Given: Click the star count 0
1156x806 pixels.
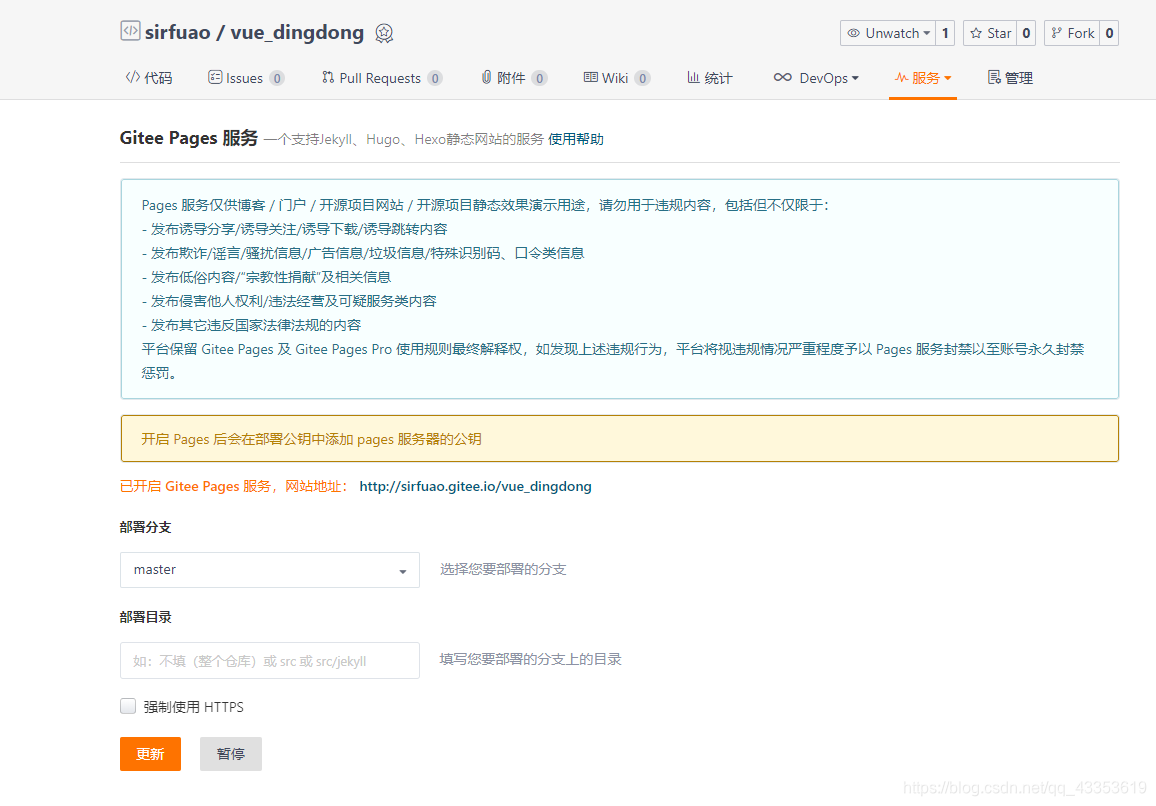Looking at the screenshot, I should click(x=1026, y=33).
